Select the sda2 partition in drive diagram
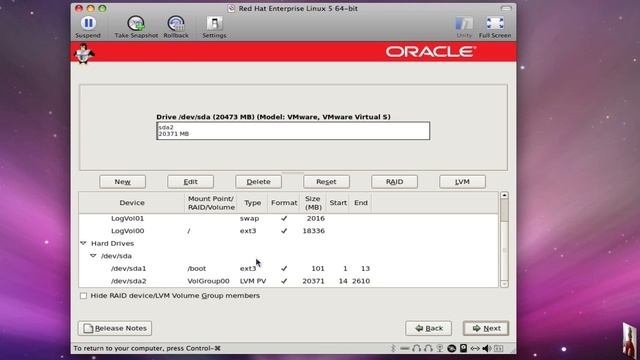Image resolution: width=640 pixels, height=360 pixels. 293,131
